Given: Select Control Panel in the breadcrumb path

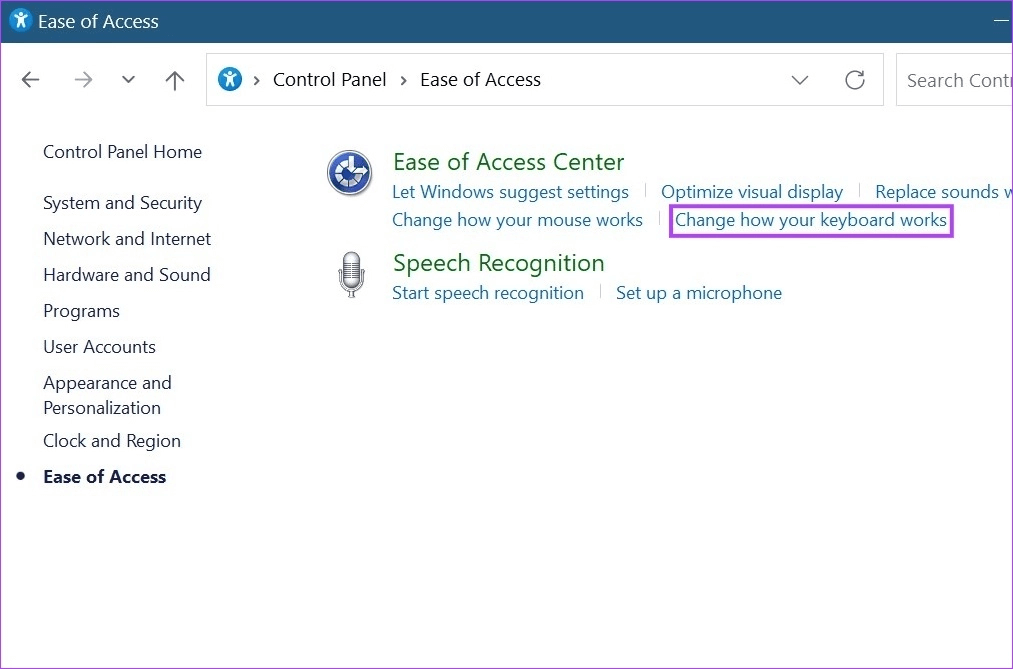Looking at the screenshot, I should click(x=329, y=79).
